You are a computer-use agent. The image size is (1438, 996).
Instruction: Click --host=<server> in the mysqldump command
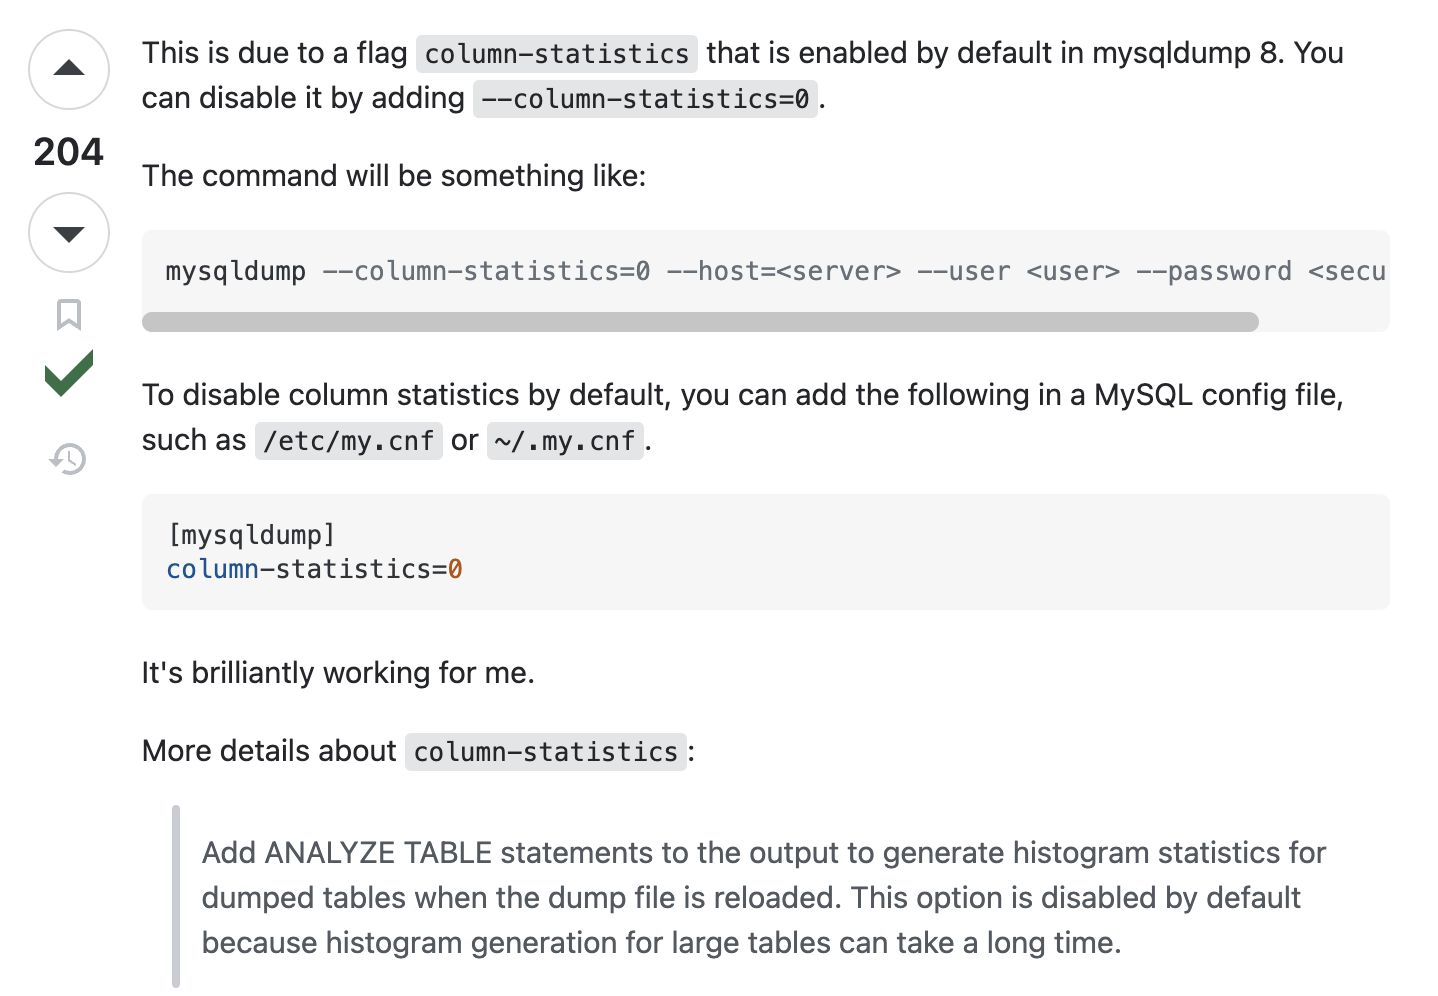784,272
